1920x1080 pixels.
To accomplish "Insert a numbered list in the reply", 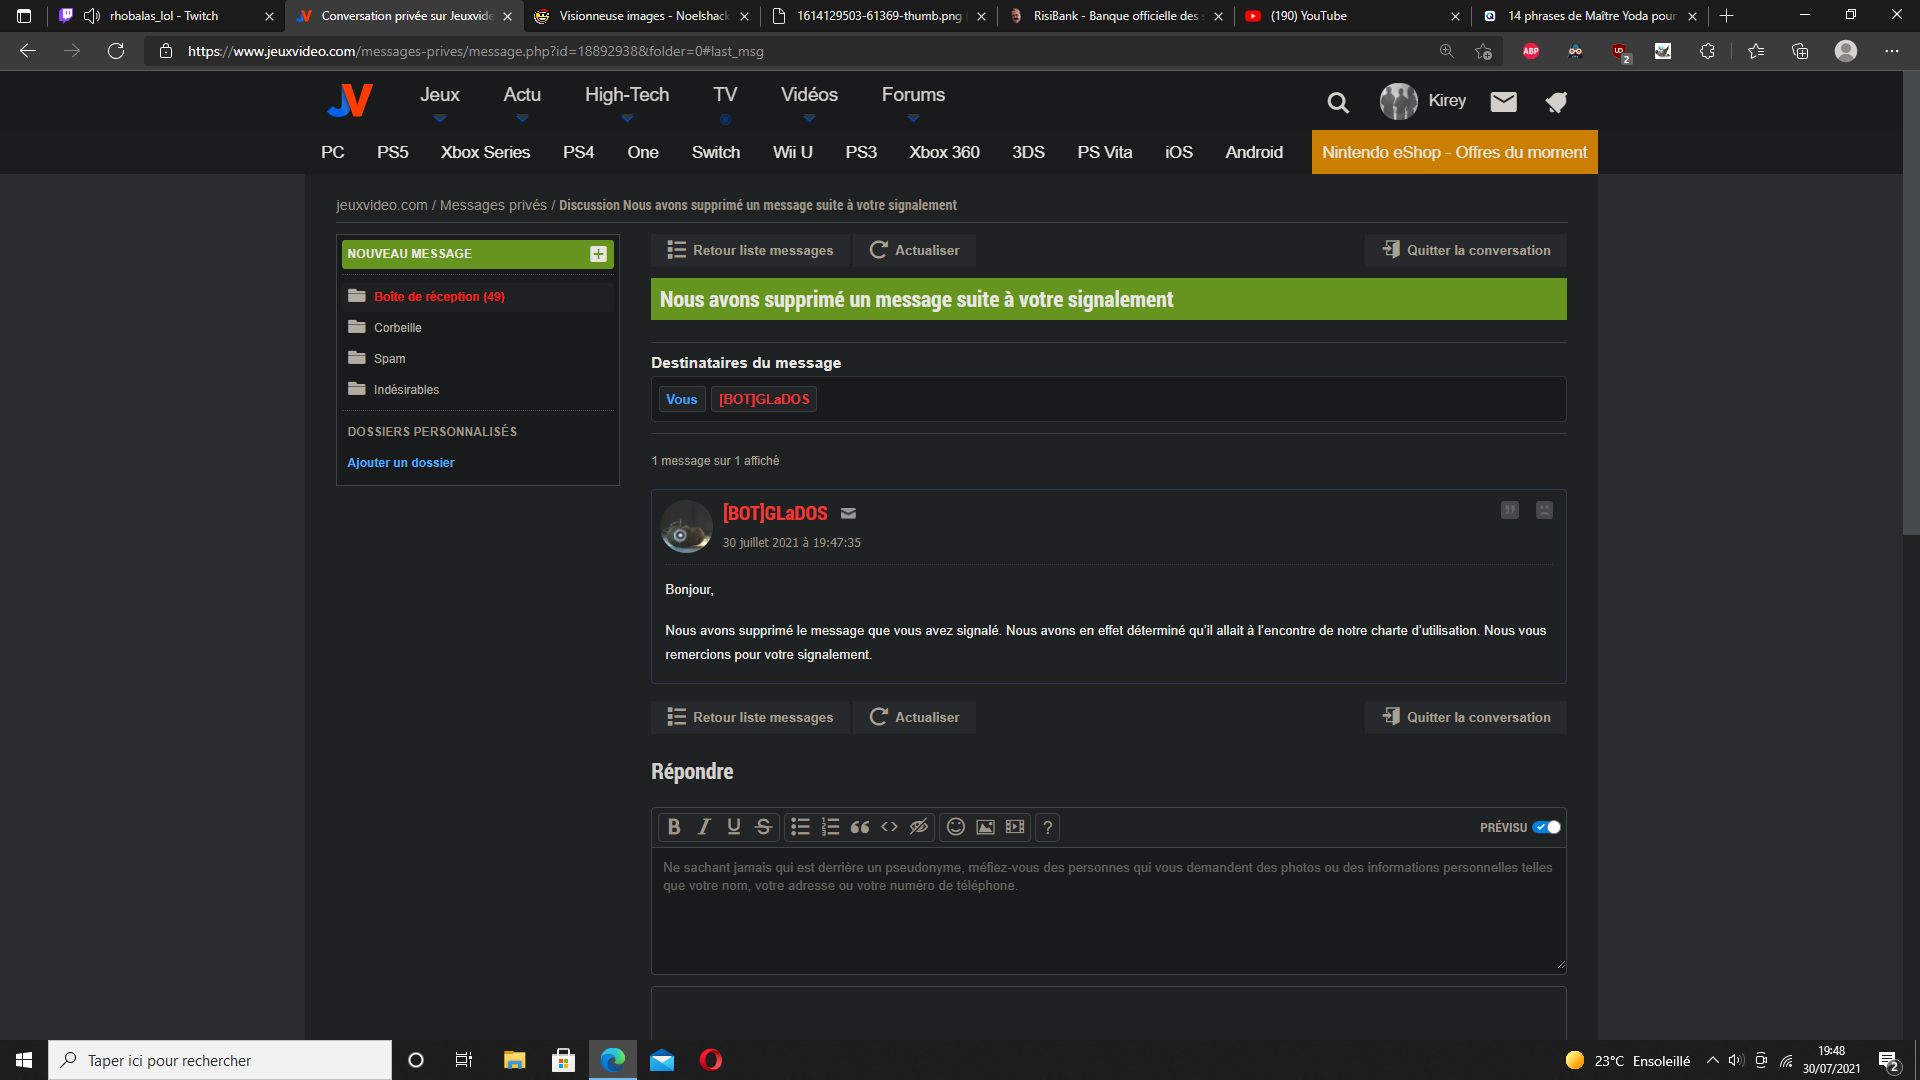I will tap(830, 827).
